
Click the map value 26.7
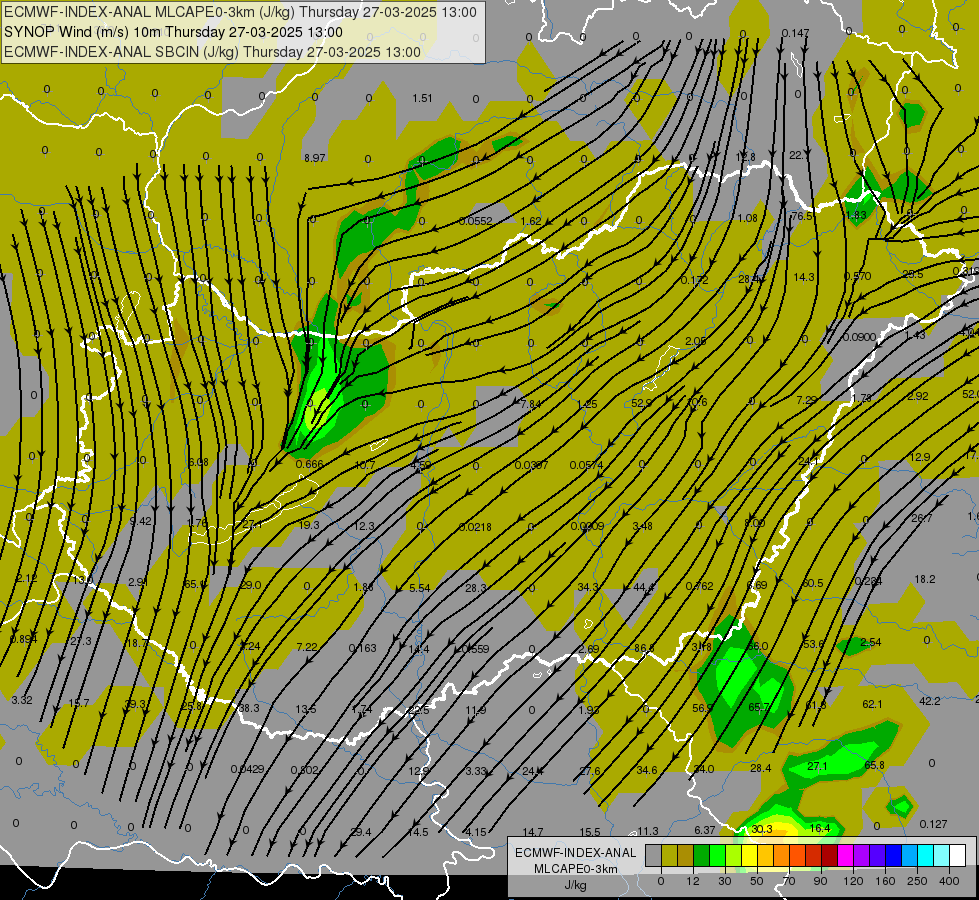pyautogui.click(x=922, y=518)
